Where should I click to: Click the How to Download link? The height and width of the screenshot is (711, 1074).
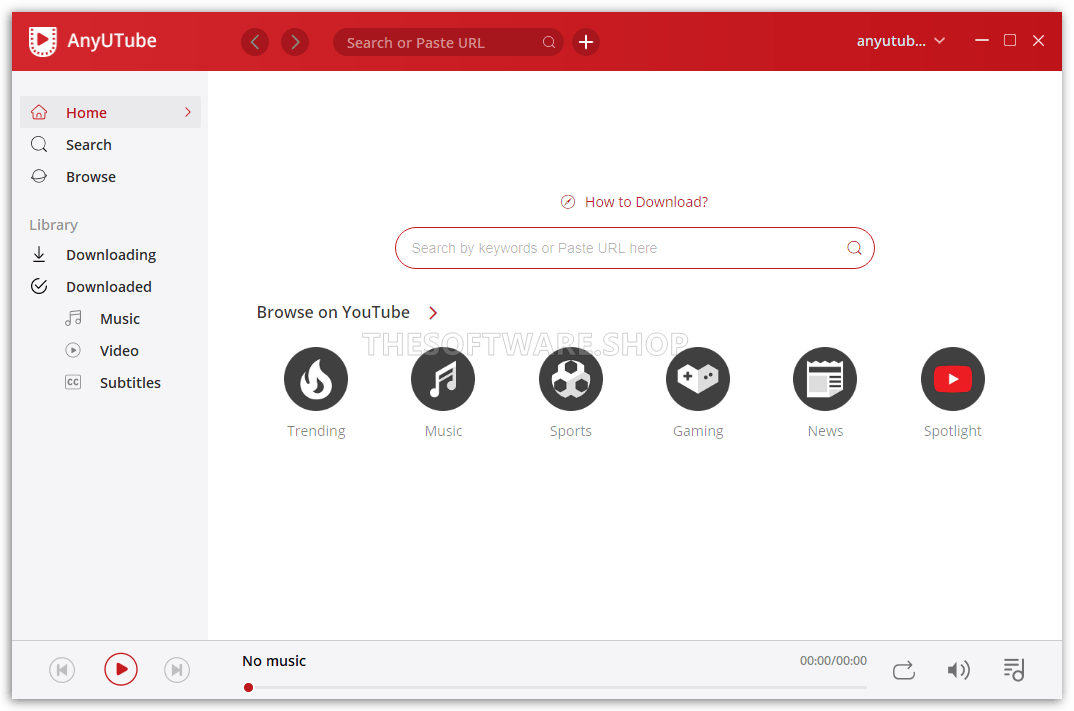645,202
